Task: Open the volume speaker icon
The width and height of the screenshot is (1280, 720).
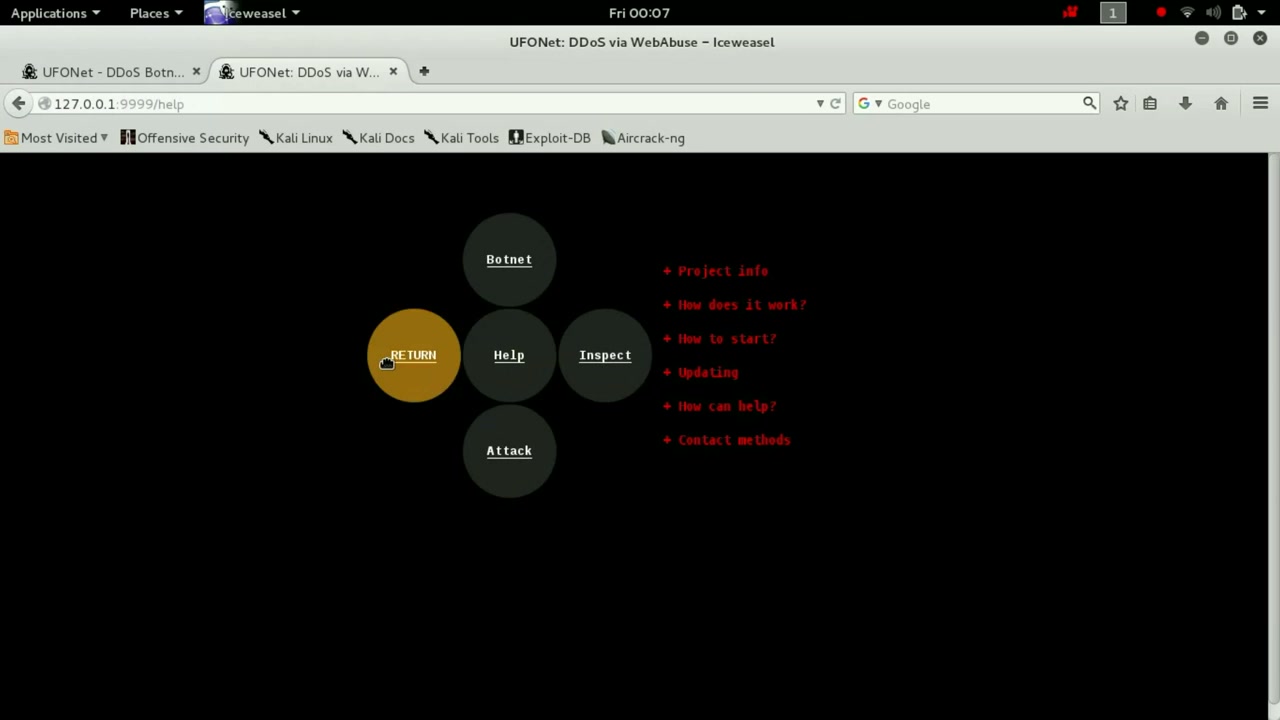Action: click(1213, 13)
